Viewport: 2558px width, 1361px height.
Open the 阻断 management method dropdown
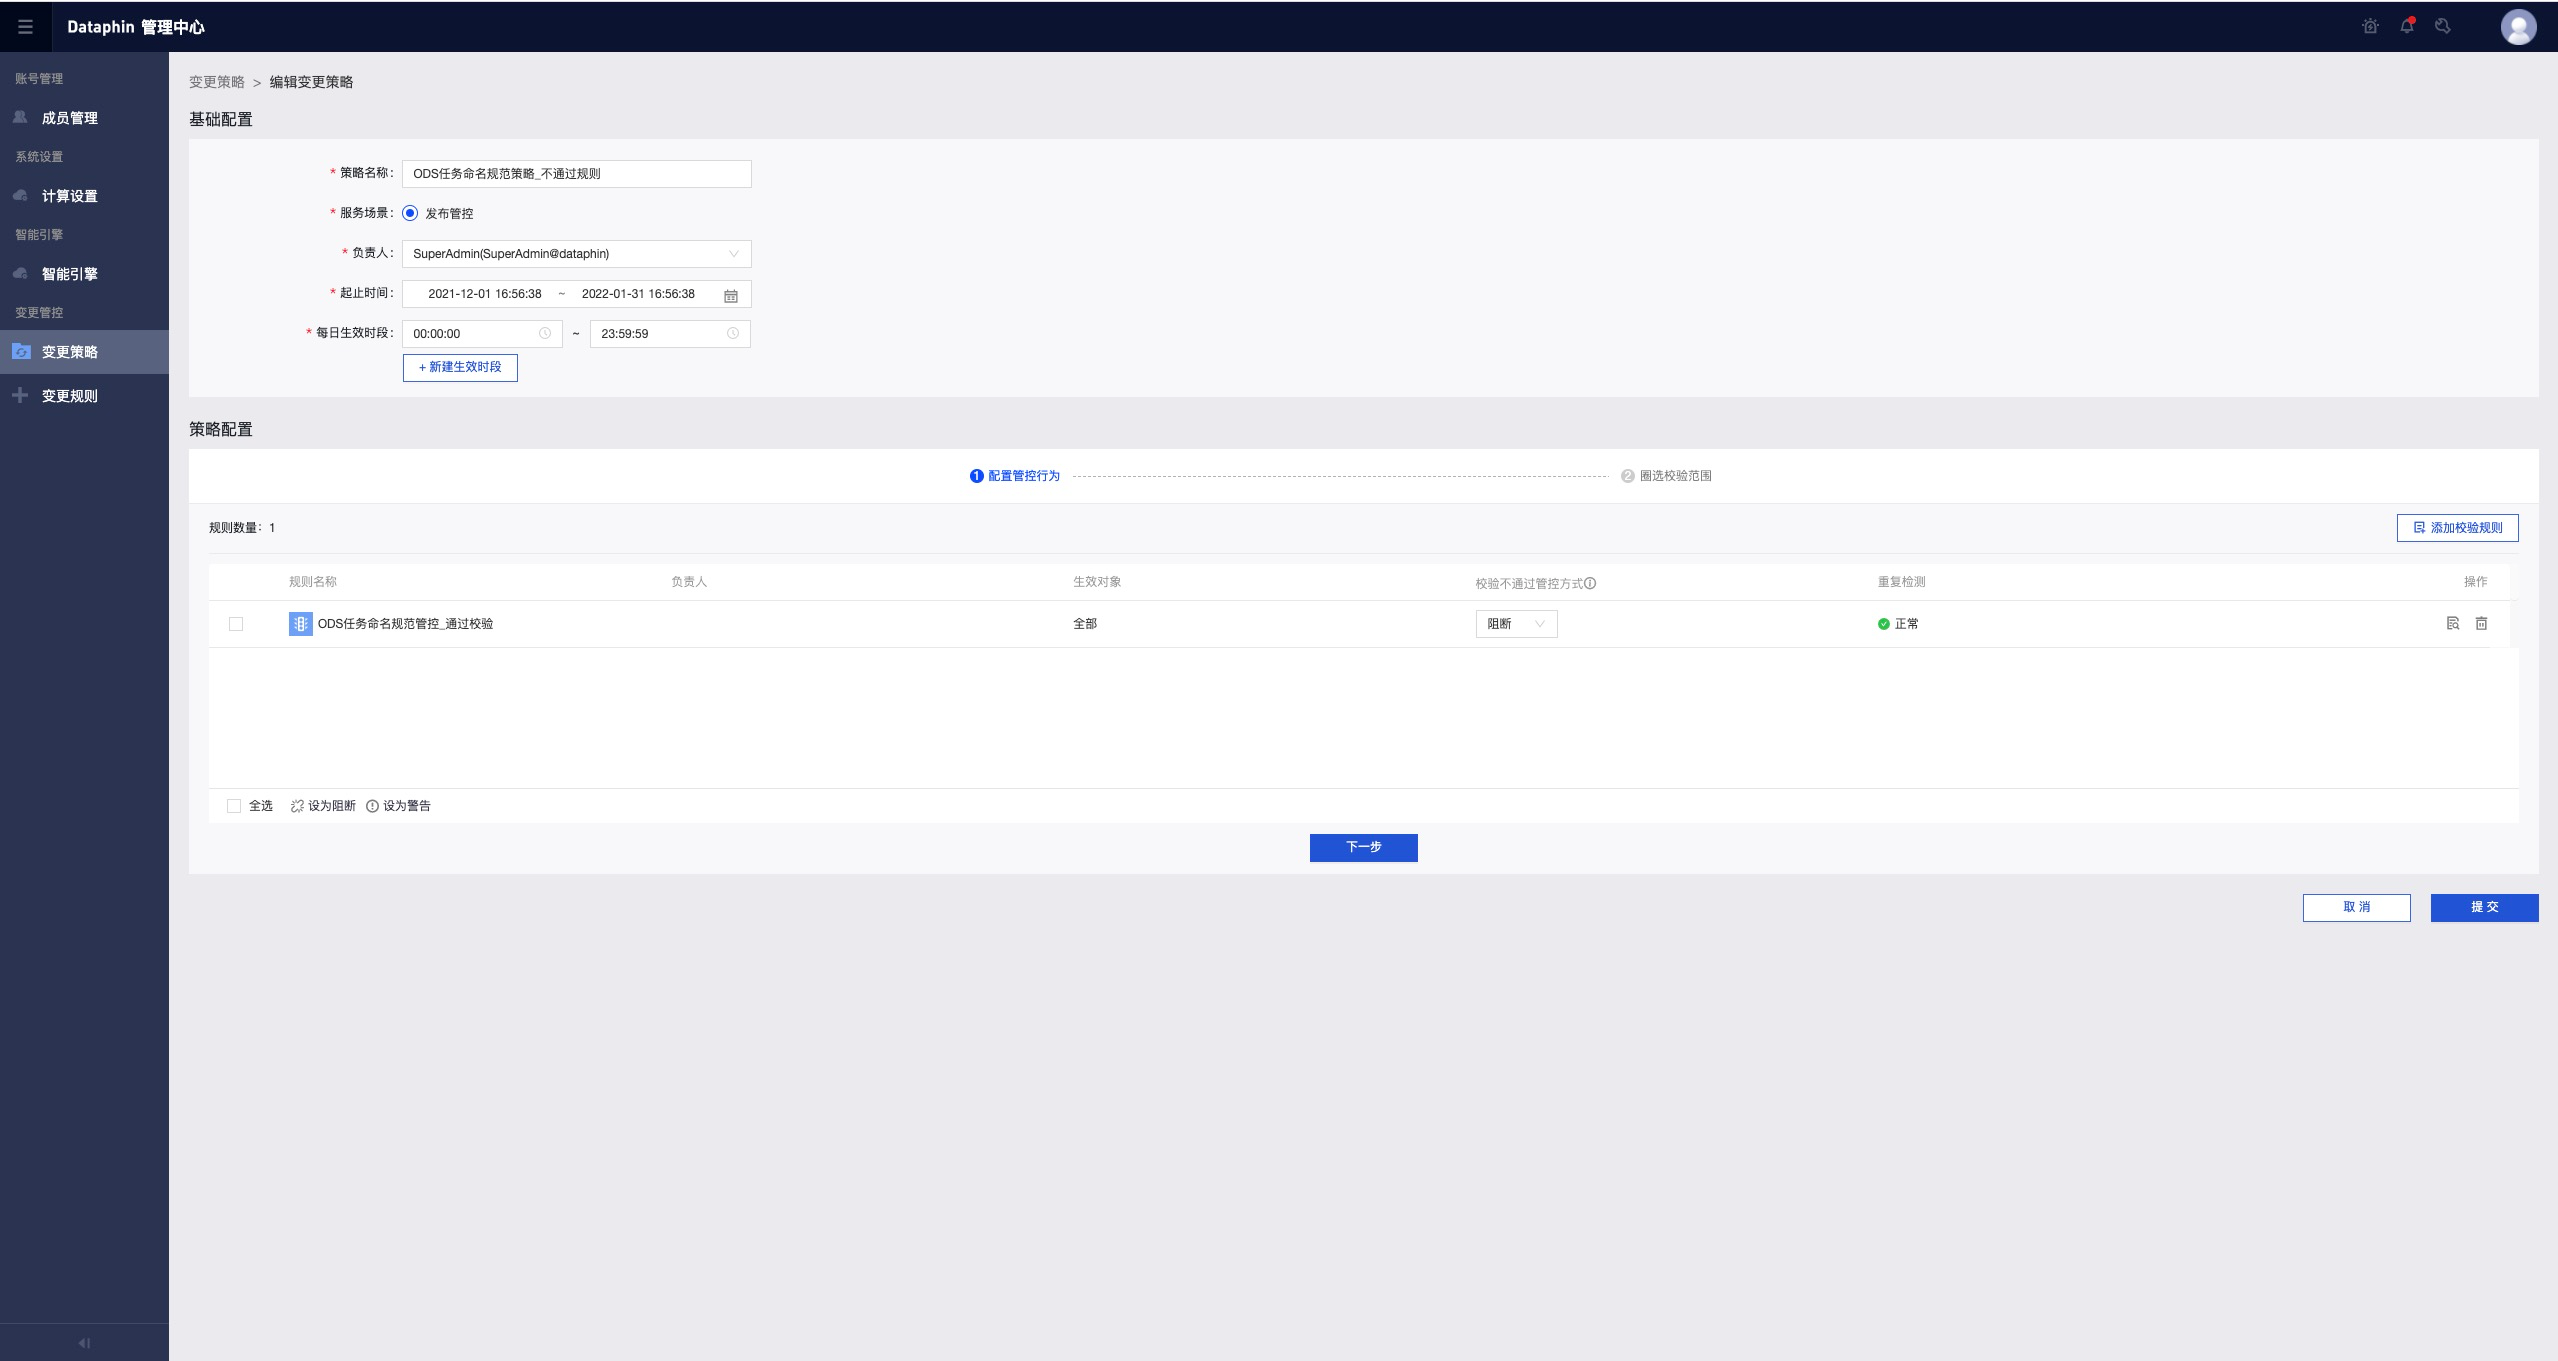(x=1515, y=623)
